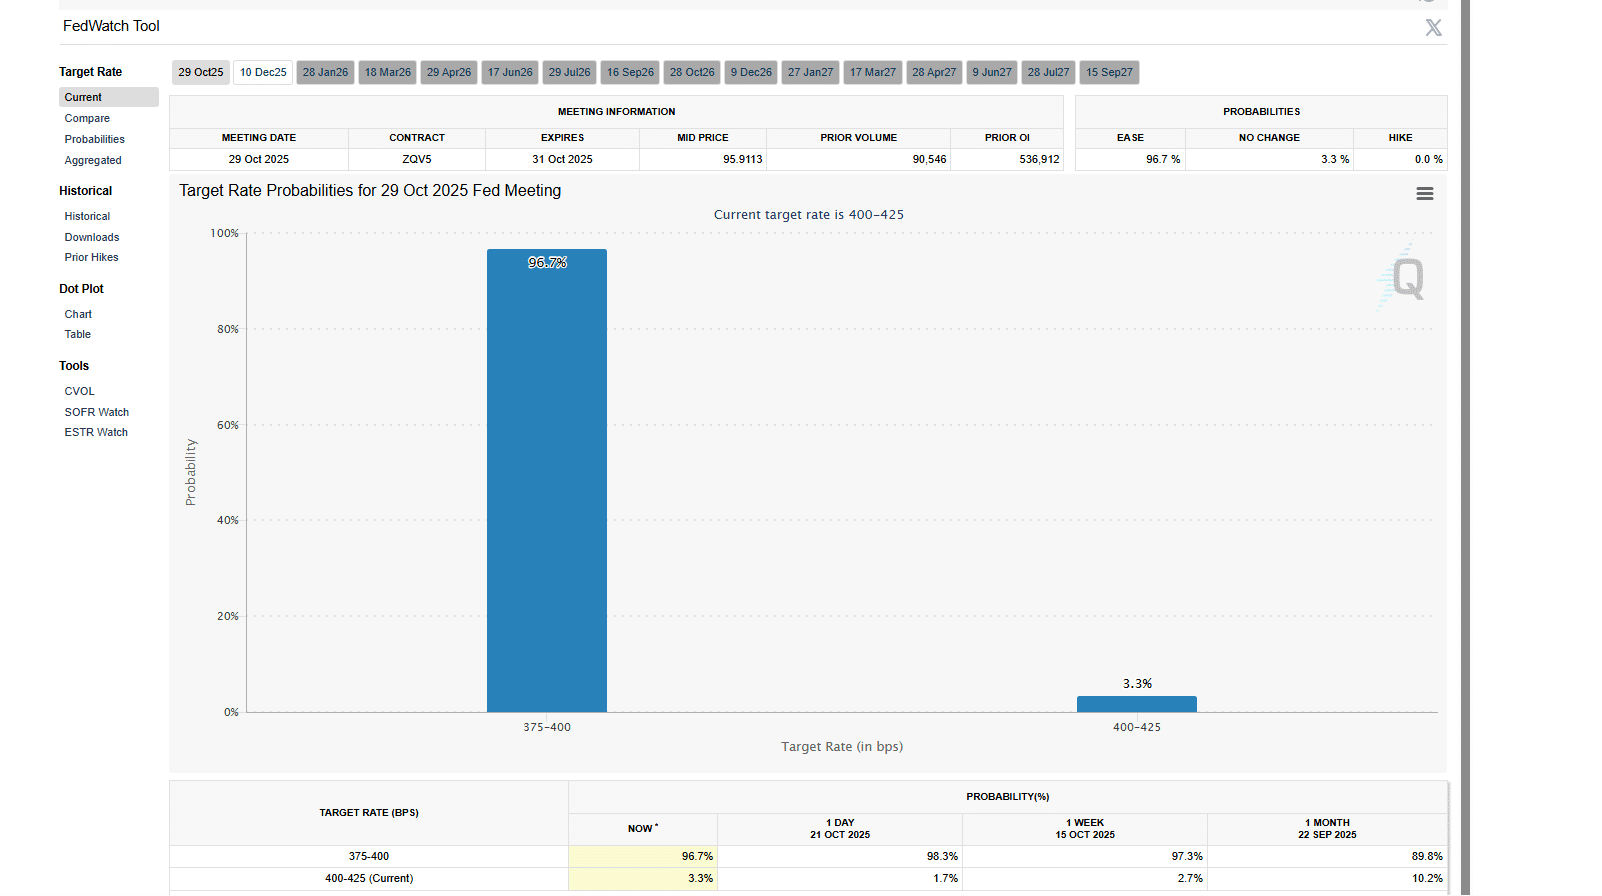Open the Downloads link under Historical
The height and width of the screenshot is (896, 1602).
pos(92,237)
